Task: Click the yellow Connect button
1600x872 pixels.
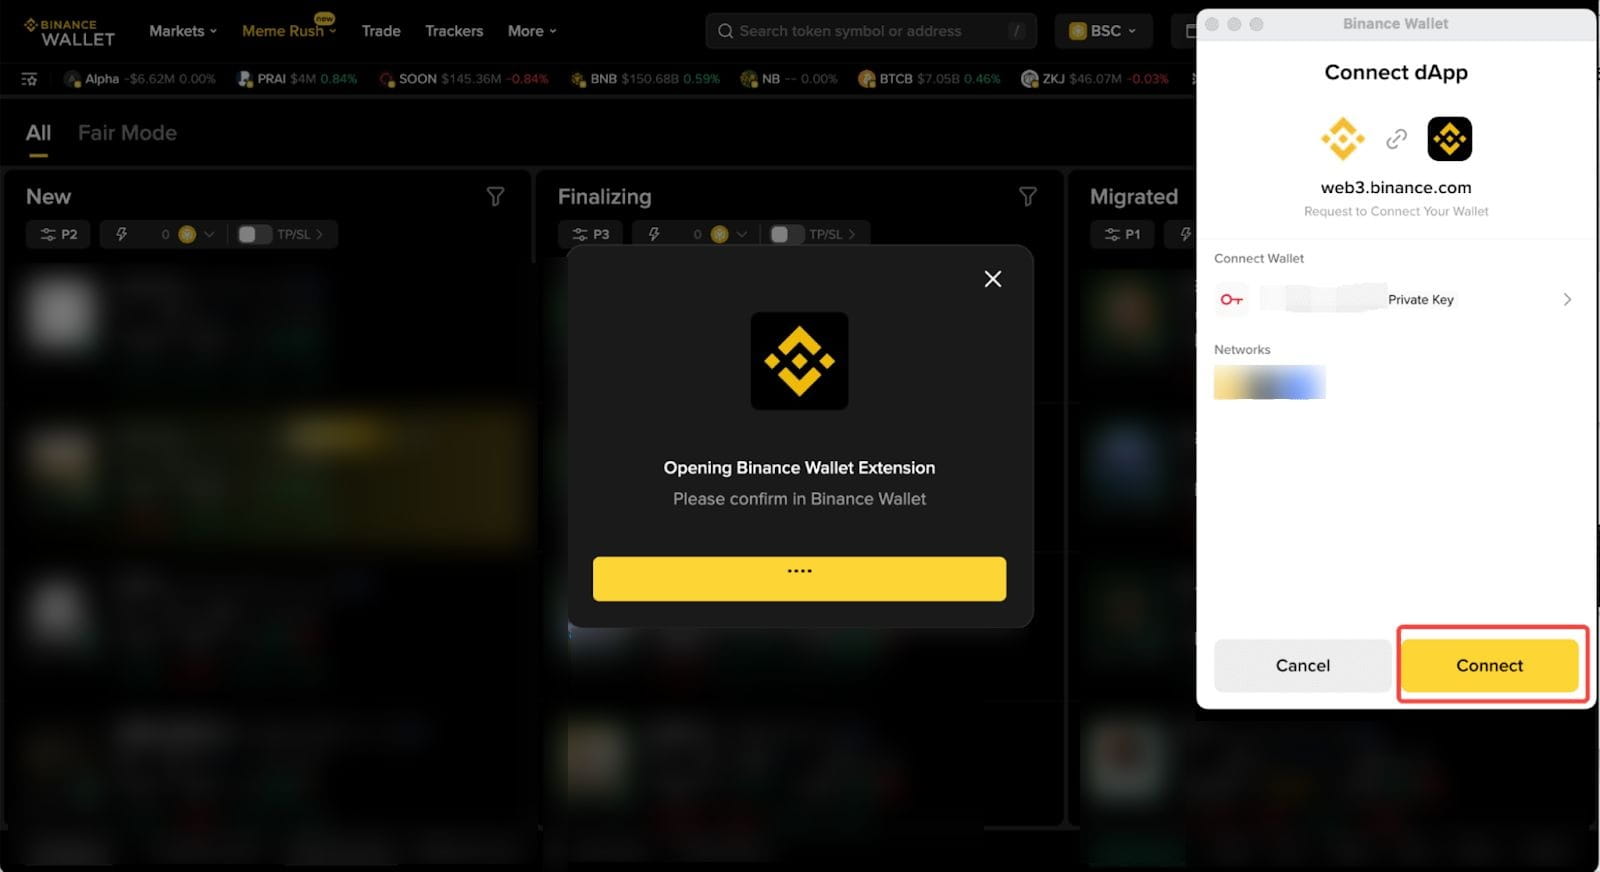Action: (1489, 665)
